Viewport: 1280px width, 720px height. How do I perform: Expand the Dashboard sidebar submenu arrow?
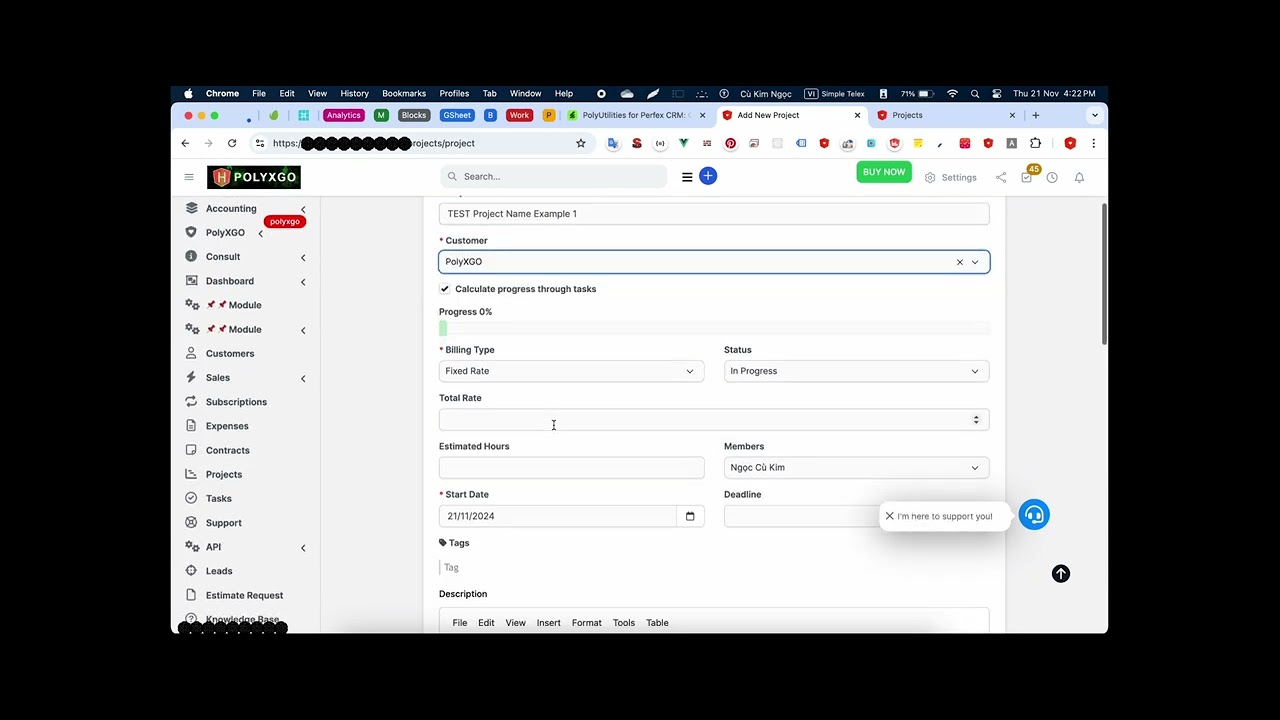(x=303, y=282)
